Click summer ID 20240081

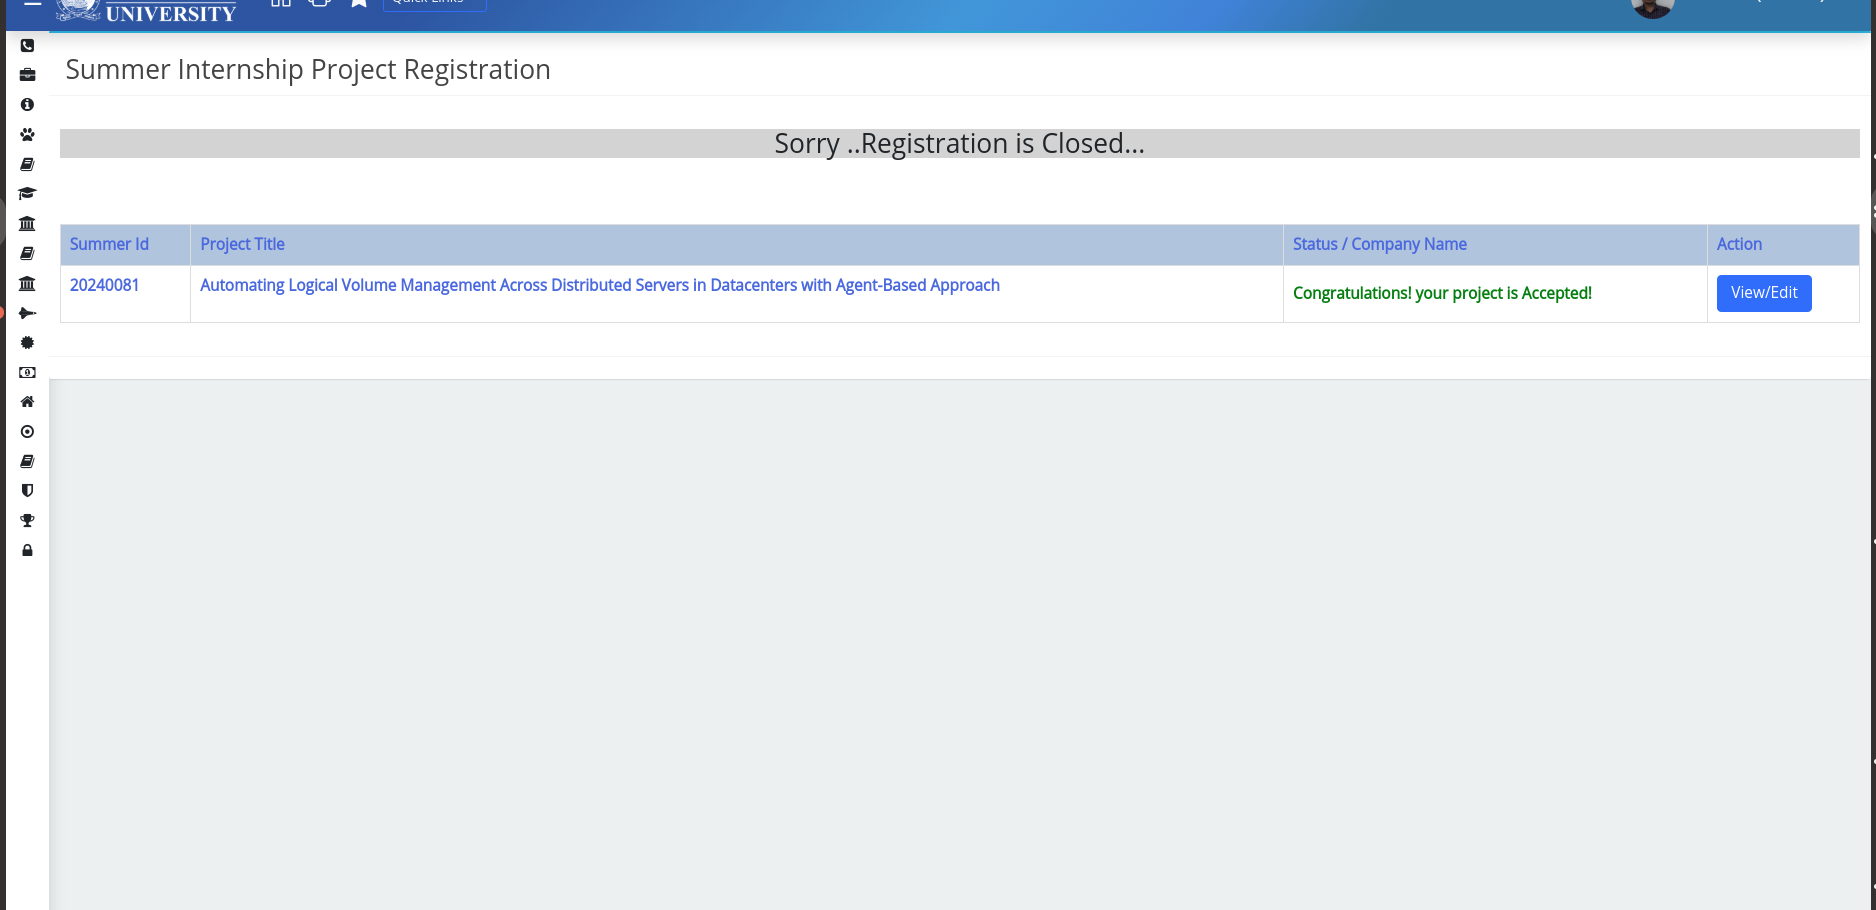[x=104, y=285]
